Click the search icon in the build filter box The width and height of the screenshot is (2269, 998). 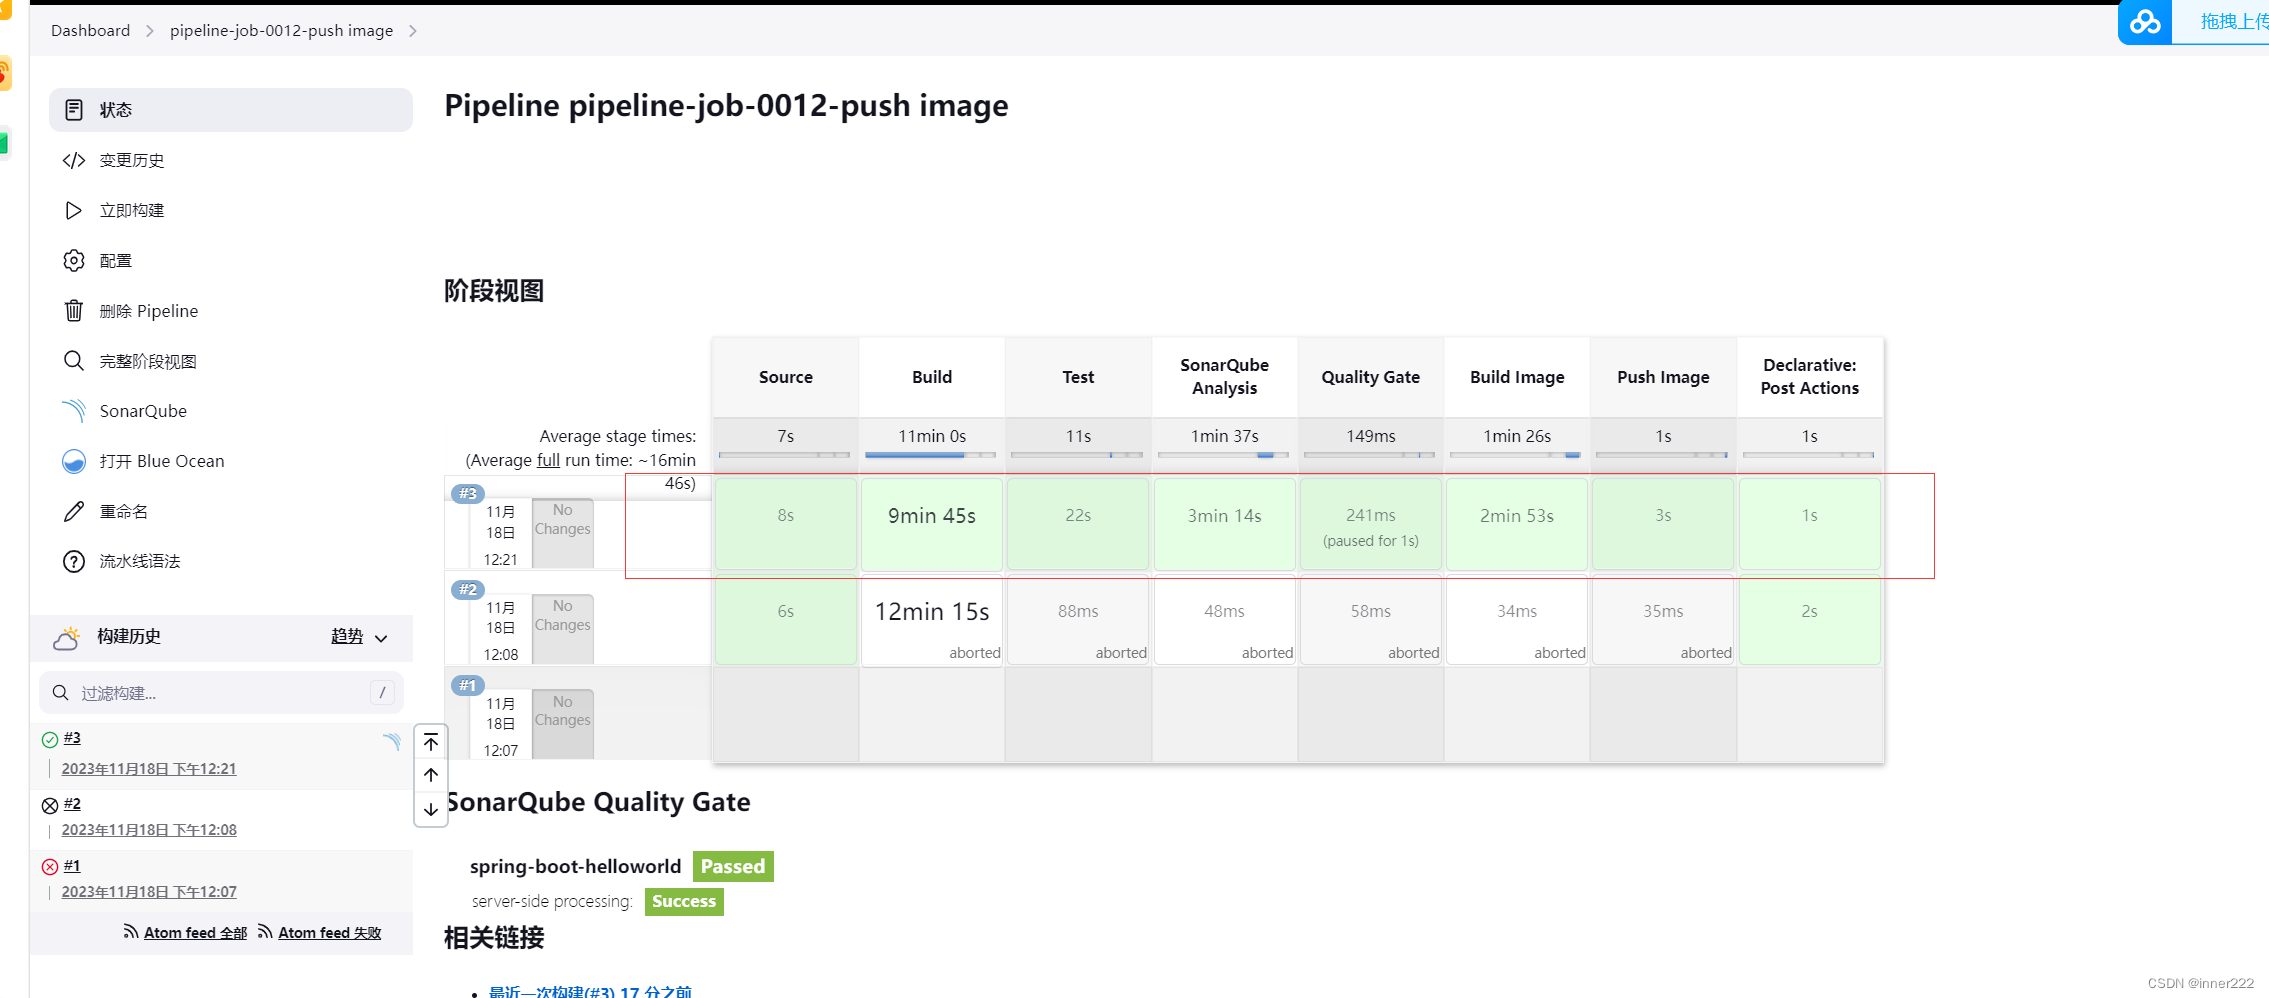coord(61,693)
